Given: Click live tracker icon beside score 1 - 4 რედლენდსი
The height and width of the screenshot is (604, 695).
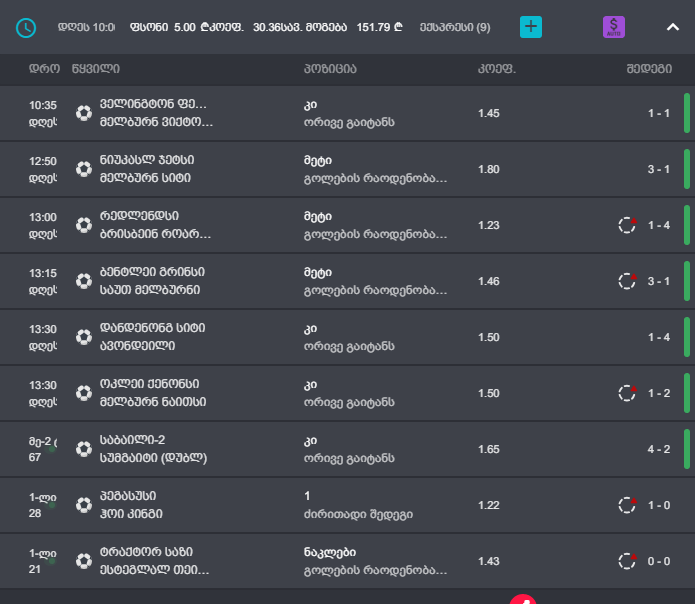Looking at the screenshot, I should [x=627, y=225].
